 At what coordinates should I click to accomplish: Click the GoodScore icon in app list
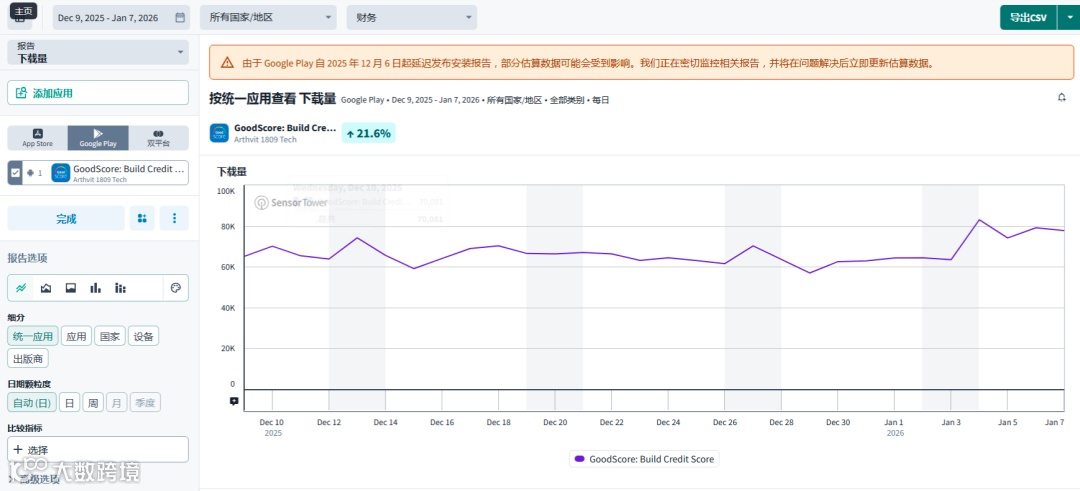(x=61, y=173)
